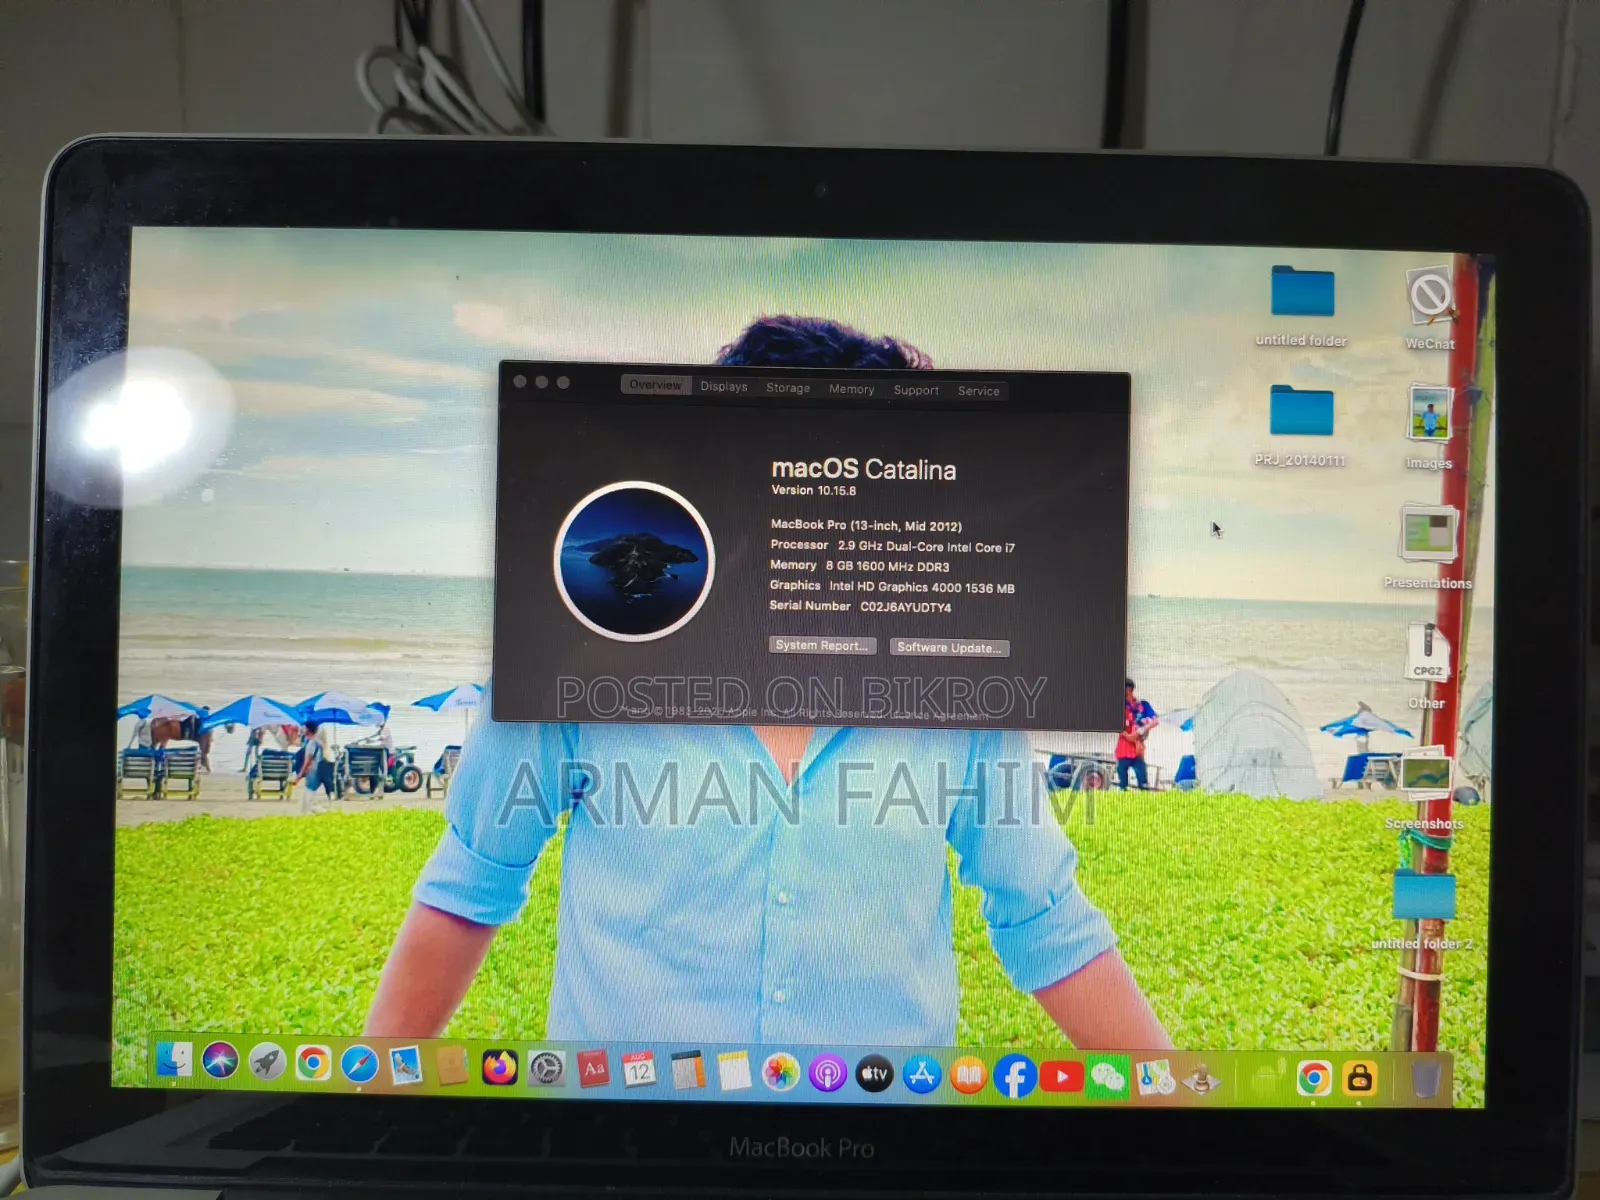The width and height of the screenshot is (1600, 1200).
Task: Switch to Displays tab
Action: 724,386
